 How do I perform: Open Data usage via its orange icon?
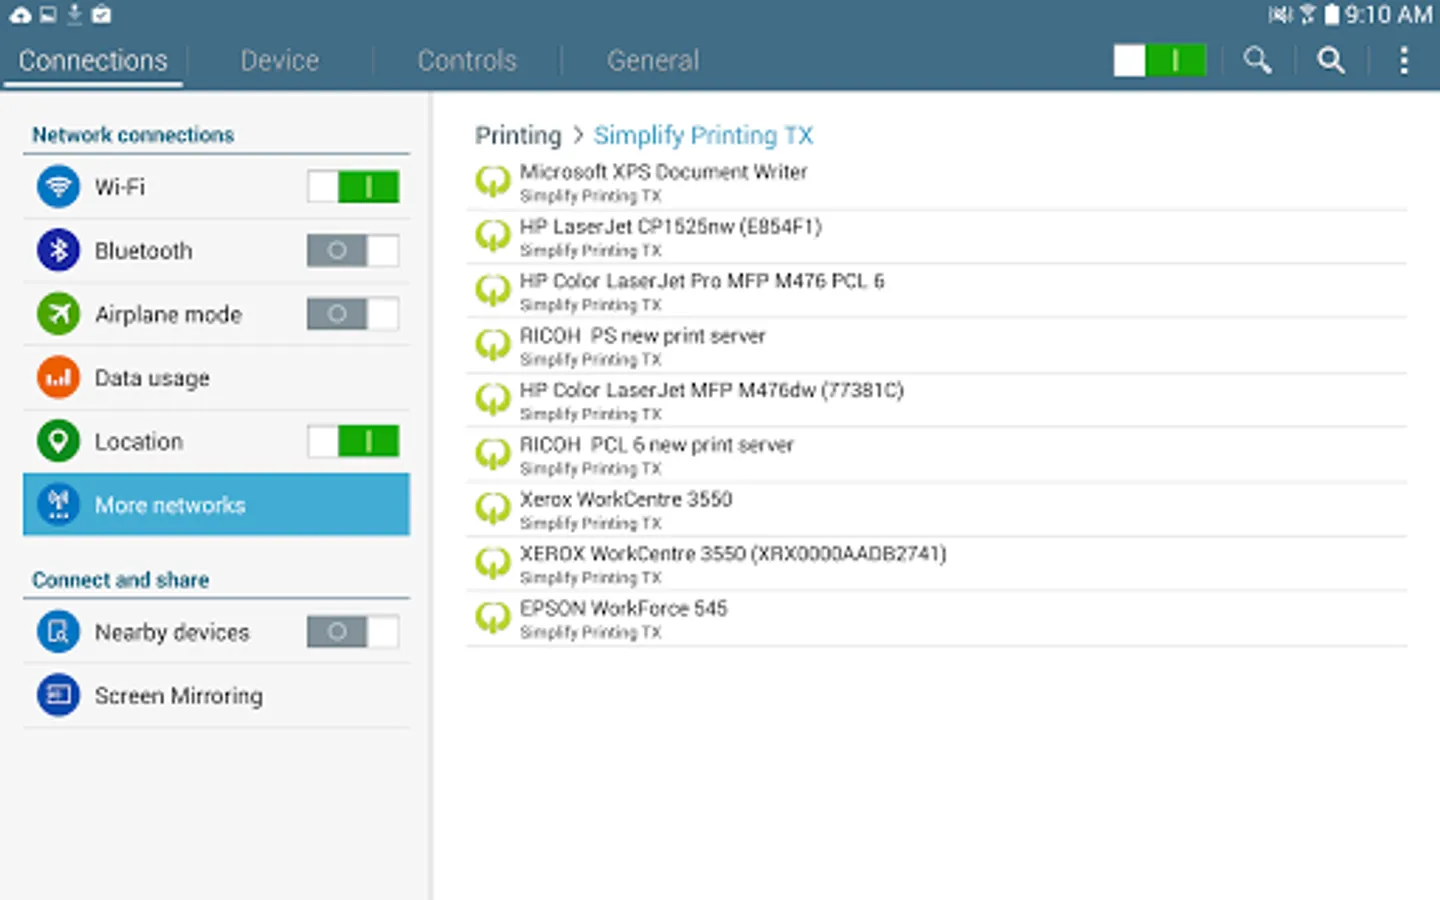point(58,378)
